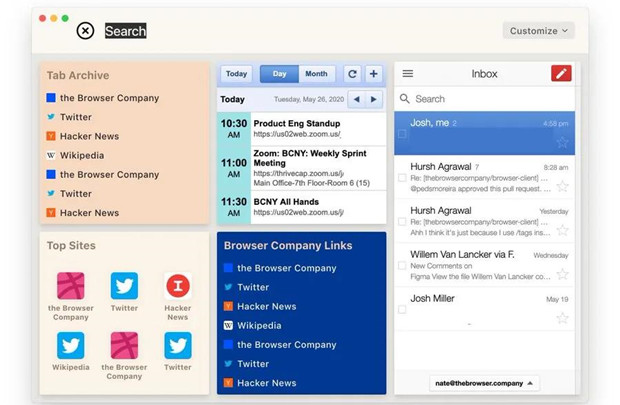Go to next day with the right arrow
This screenshot has width=620, height=405.
374,99
